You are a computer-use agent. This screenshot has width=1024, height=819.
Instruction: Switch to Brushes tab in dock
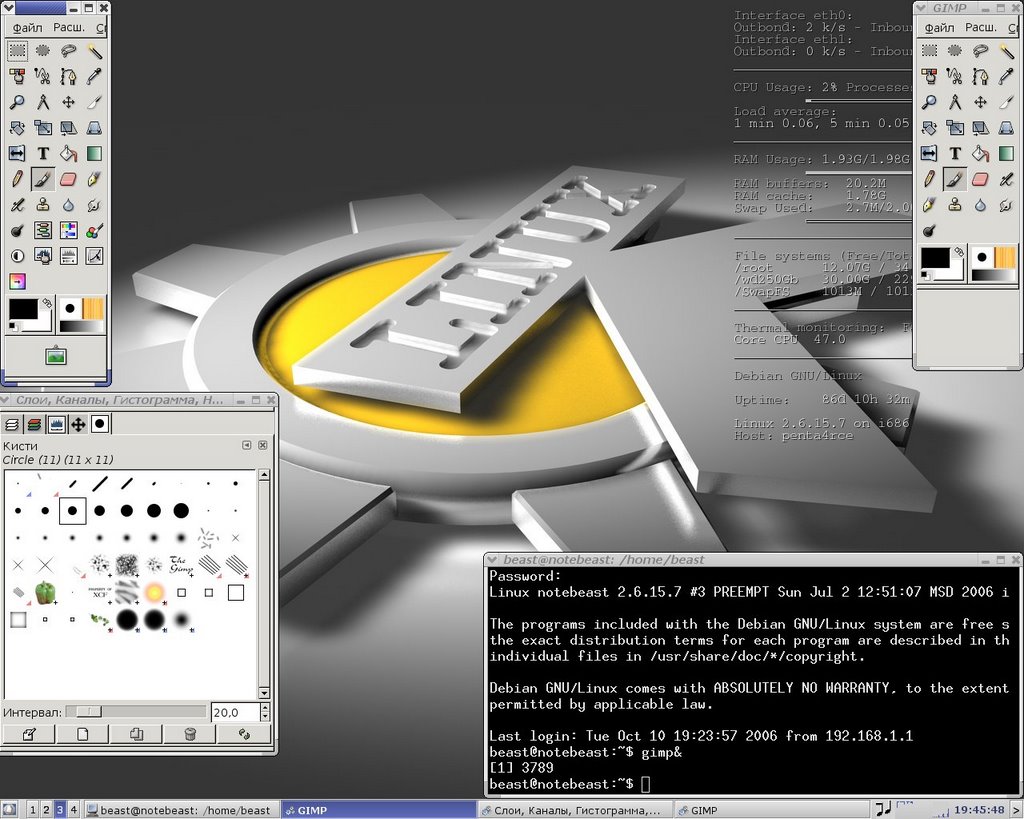click(100, 425)
